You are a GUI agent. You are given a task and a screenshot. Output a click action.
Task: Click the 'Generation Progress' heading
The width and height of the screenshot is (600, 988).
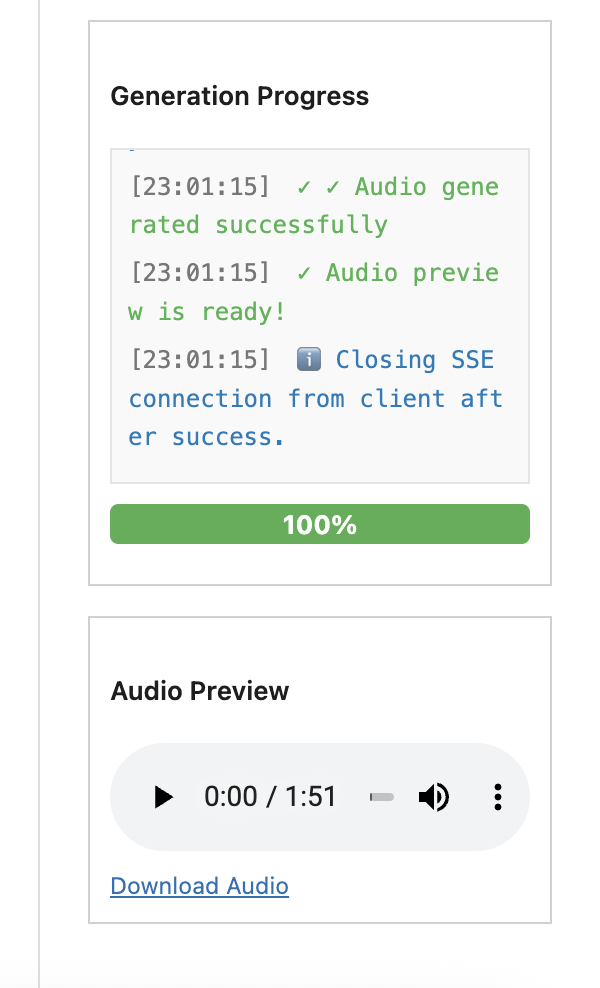[x=239, y=96]
